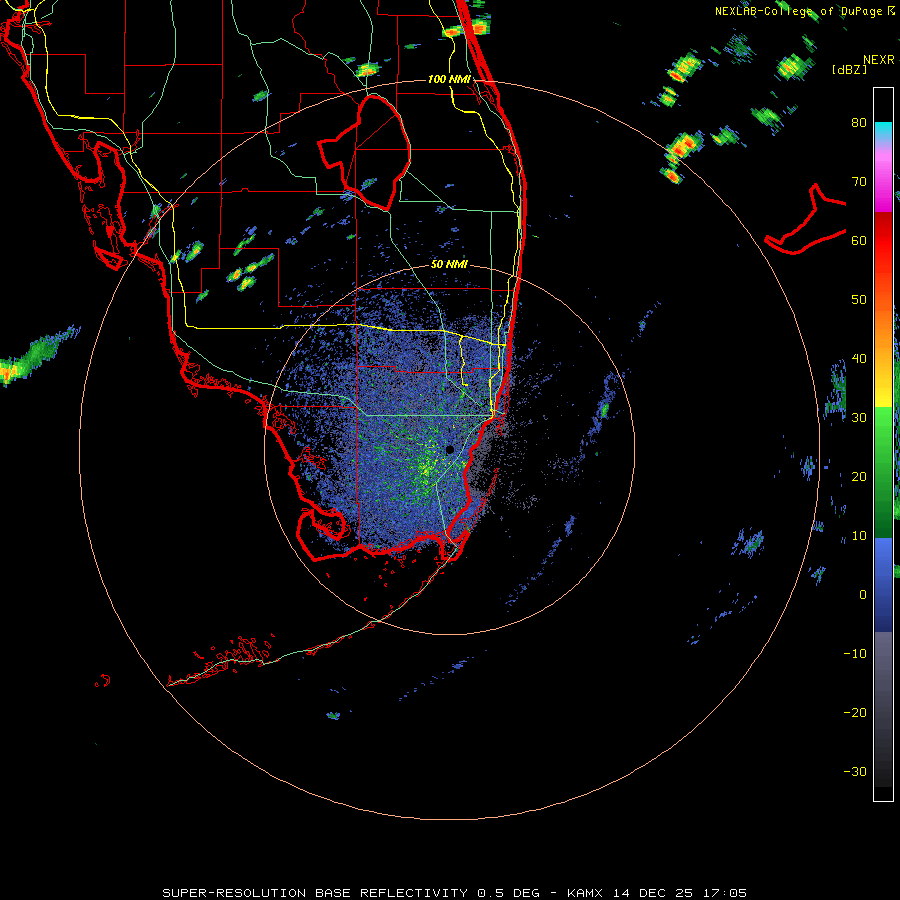Screen dimensions: 900x900
Task: Click the 70 value on dBZ scale
Action: (859, 182)
